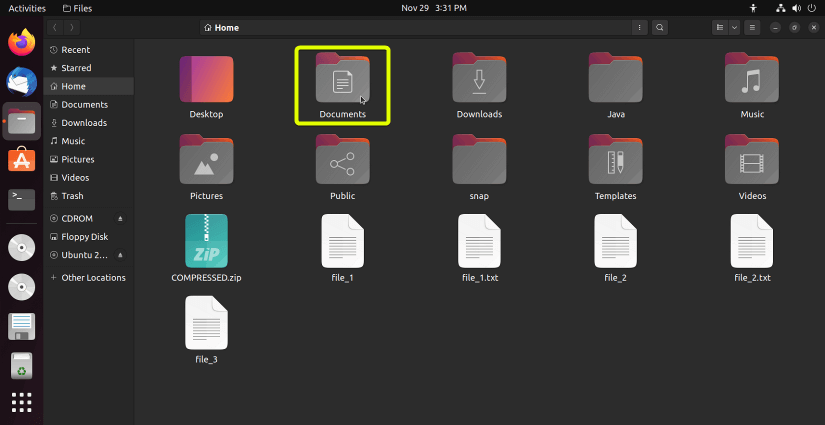
Task: Open Terminal from the dock
Action: click(x=22, y=199)
